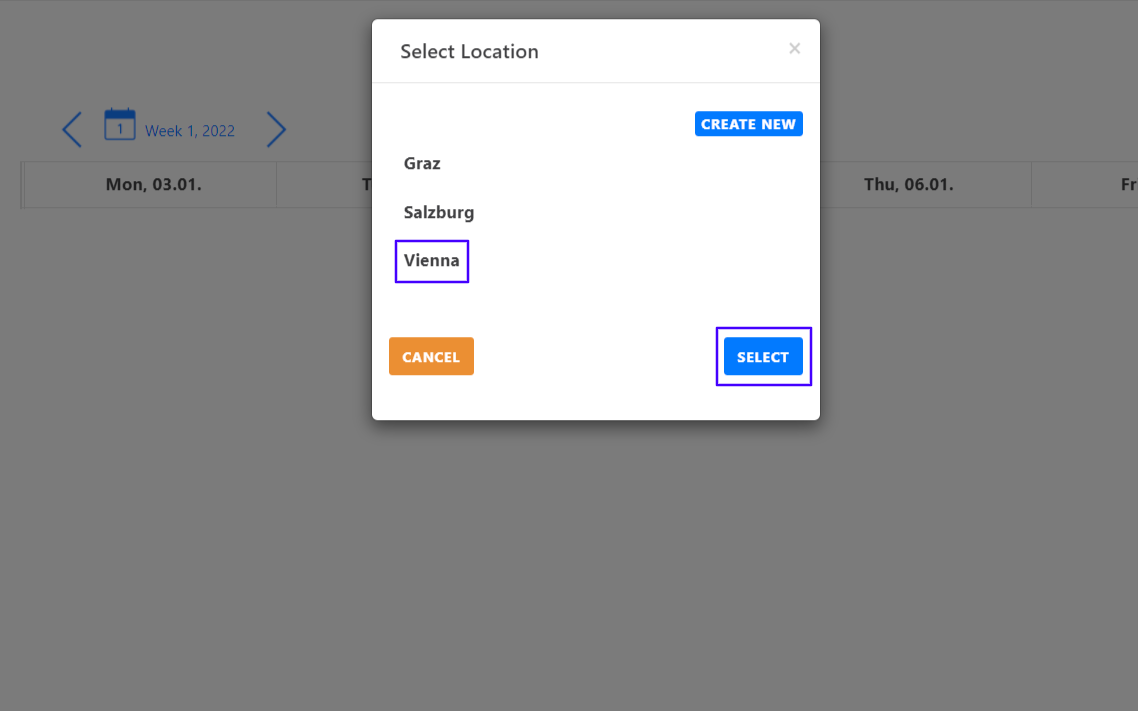Advance to the next week with the right arrow
The image size is (1138, 711).
point(276,129)
